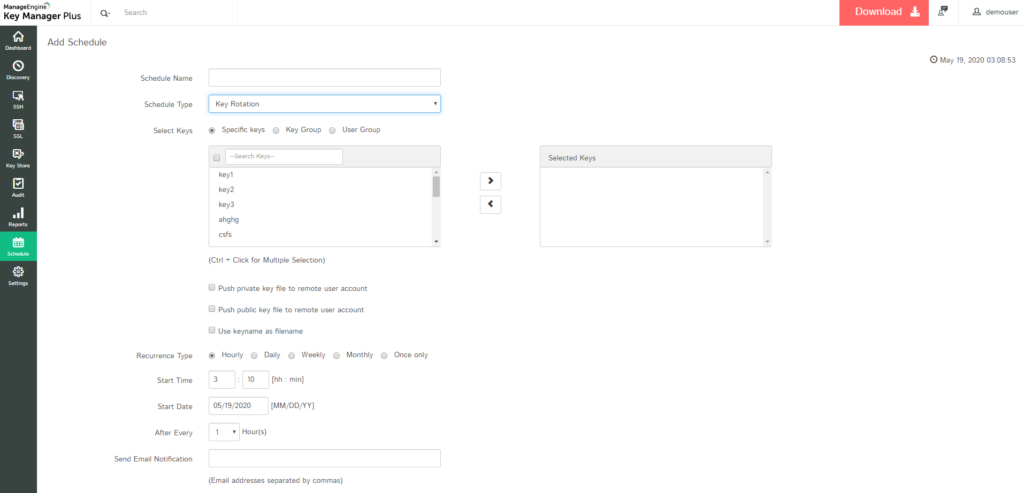
Task: Choose Weekly recurrence type
Action: pos(292,355)
